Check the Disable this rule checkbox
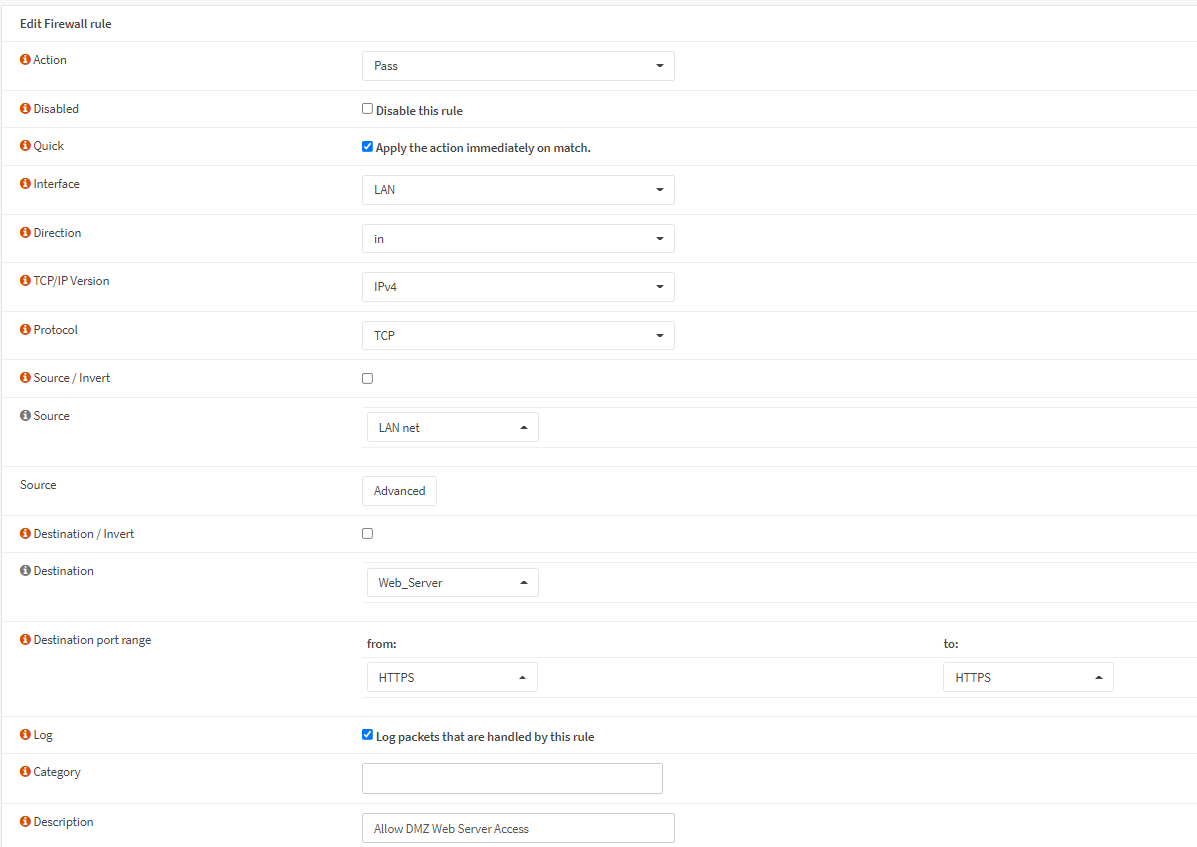This screenshot has width=1197, height=847. tap(367, 109)
